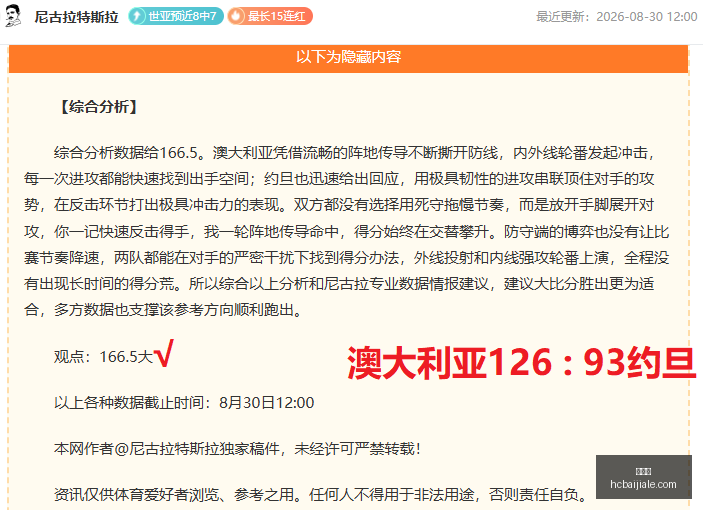Screen dimensions: 703x510
Task: Click the paragraph starting 综合分析数据给166.5
Action: pos(347,231)
